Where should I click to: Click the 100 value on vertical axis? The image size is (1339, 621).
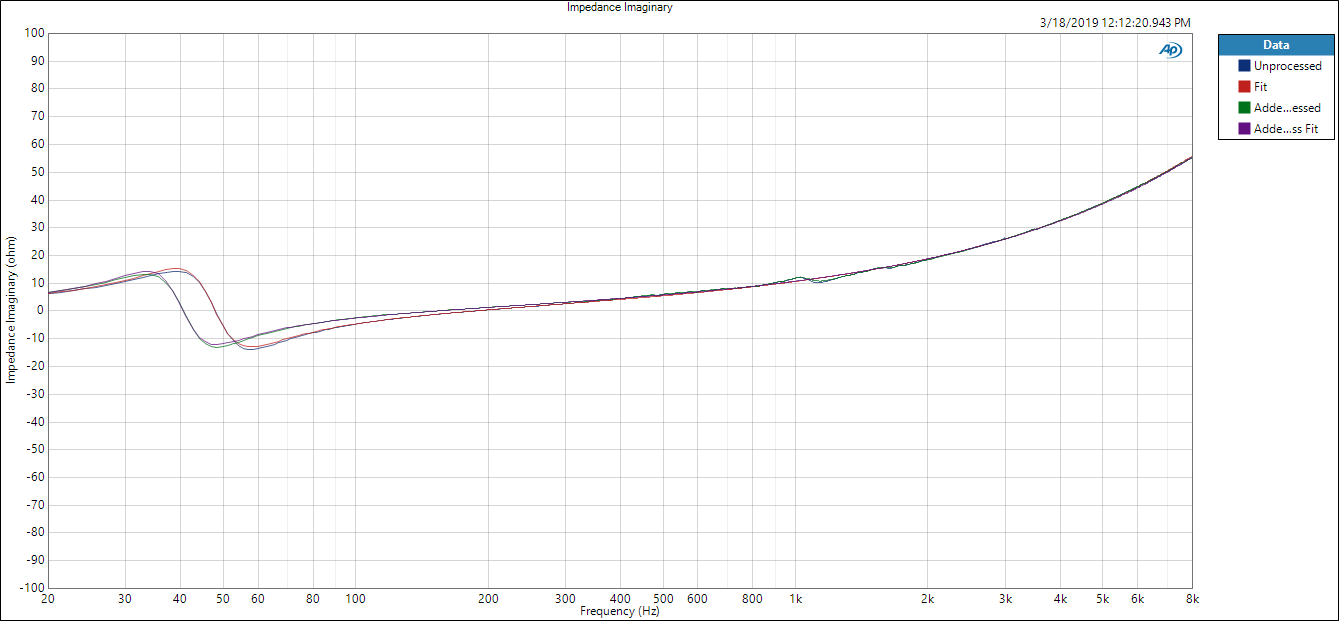34,33
